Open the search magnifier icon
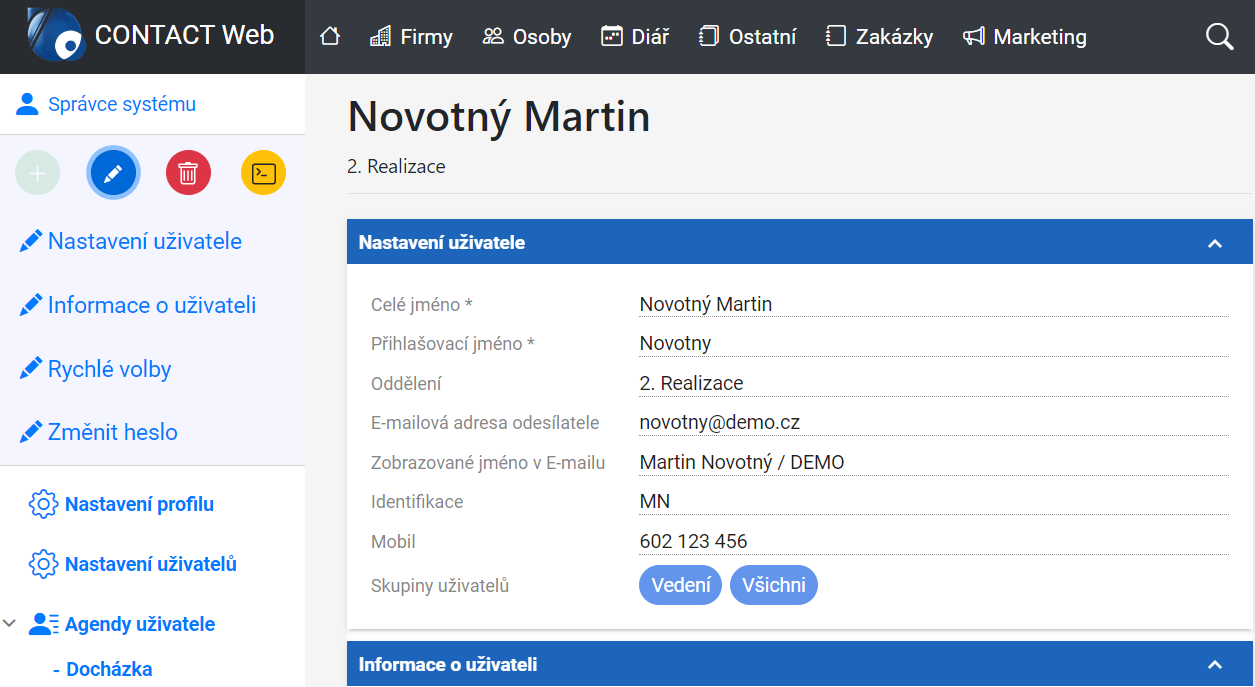This screenshot has height=687, width=1255. 1220,37
